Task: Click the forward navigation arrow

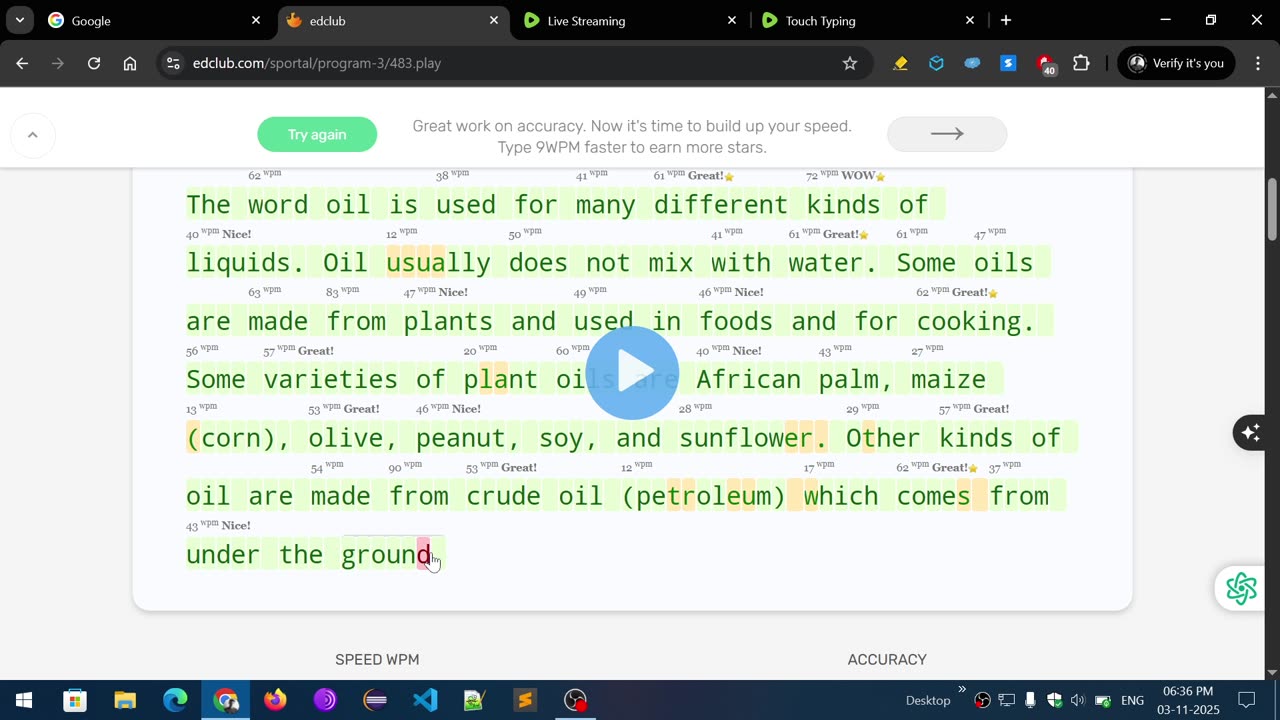Action: (58, 63)
